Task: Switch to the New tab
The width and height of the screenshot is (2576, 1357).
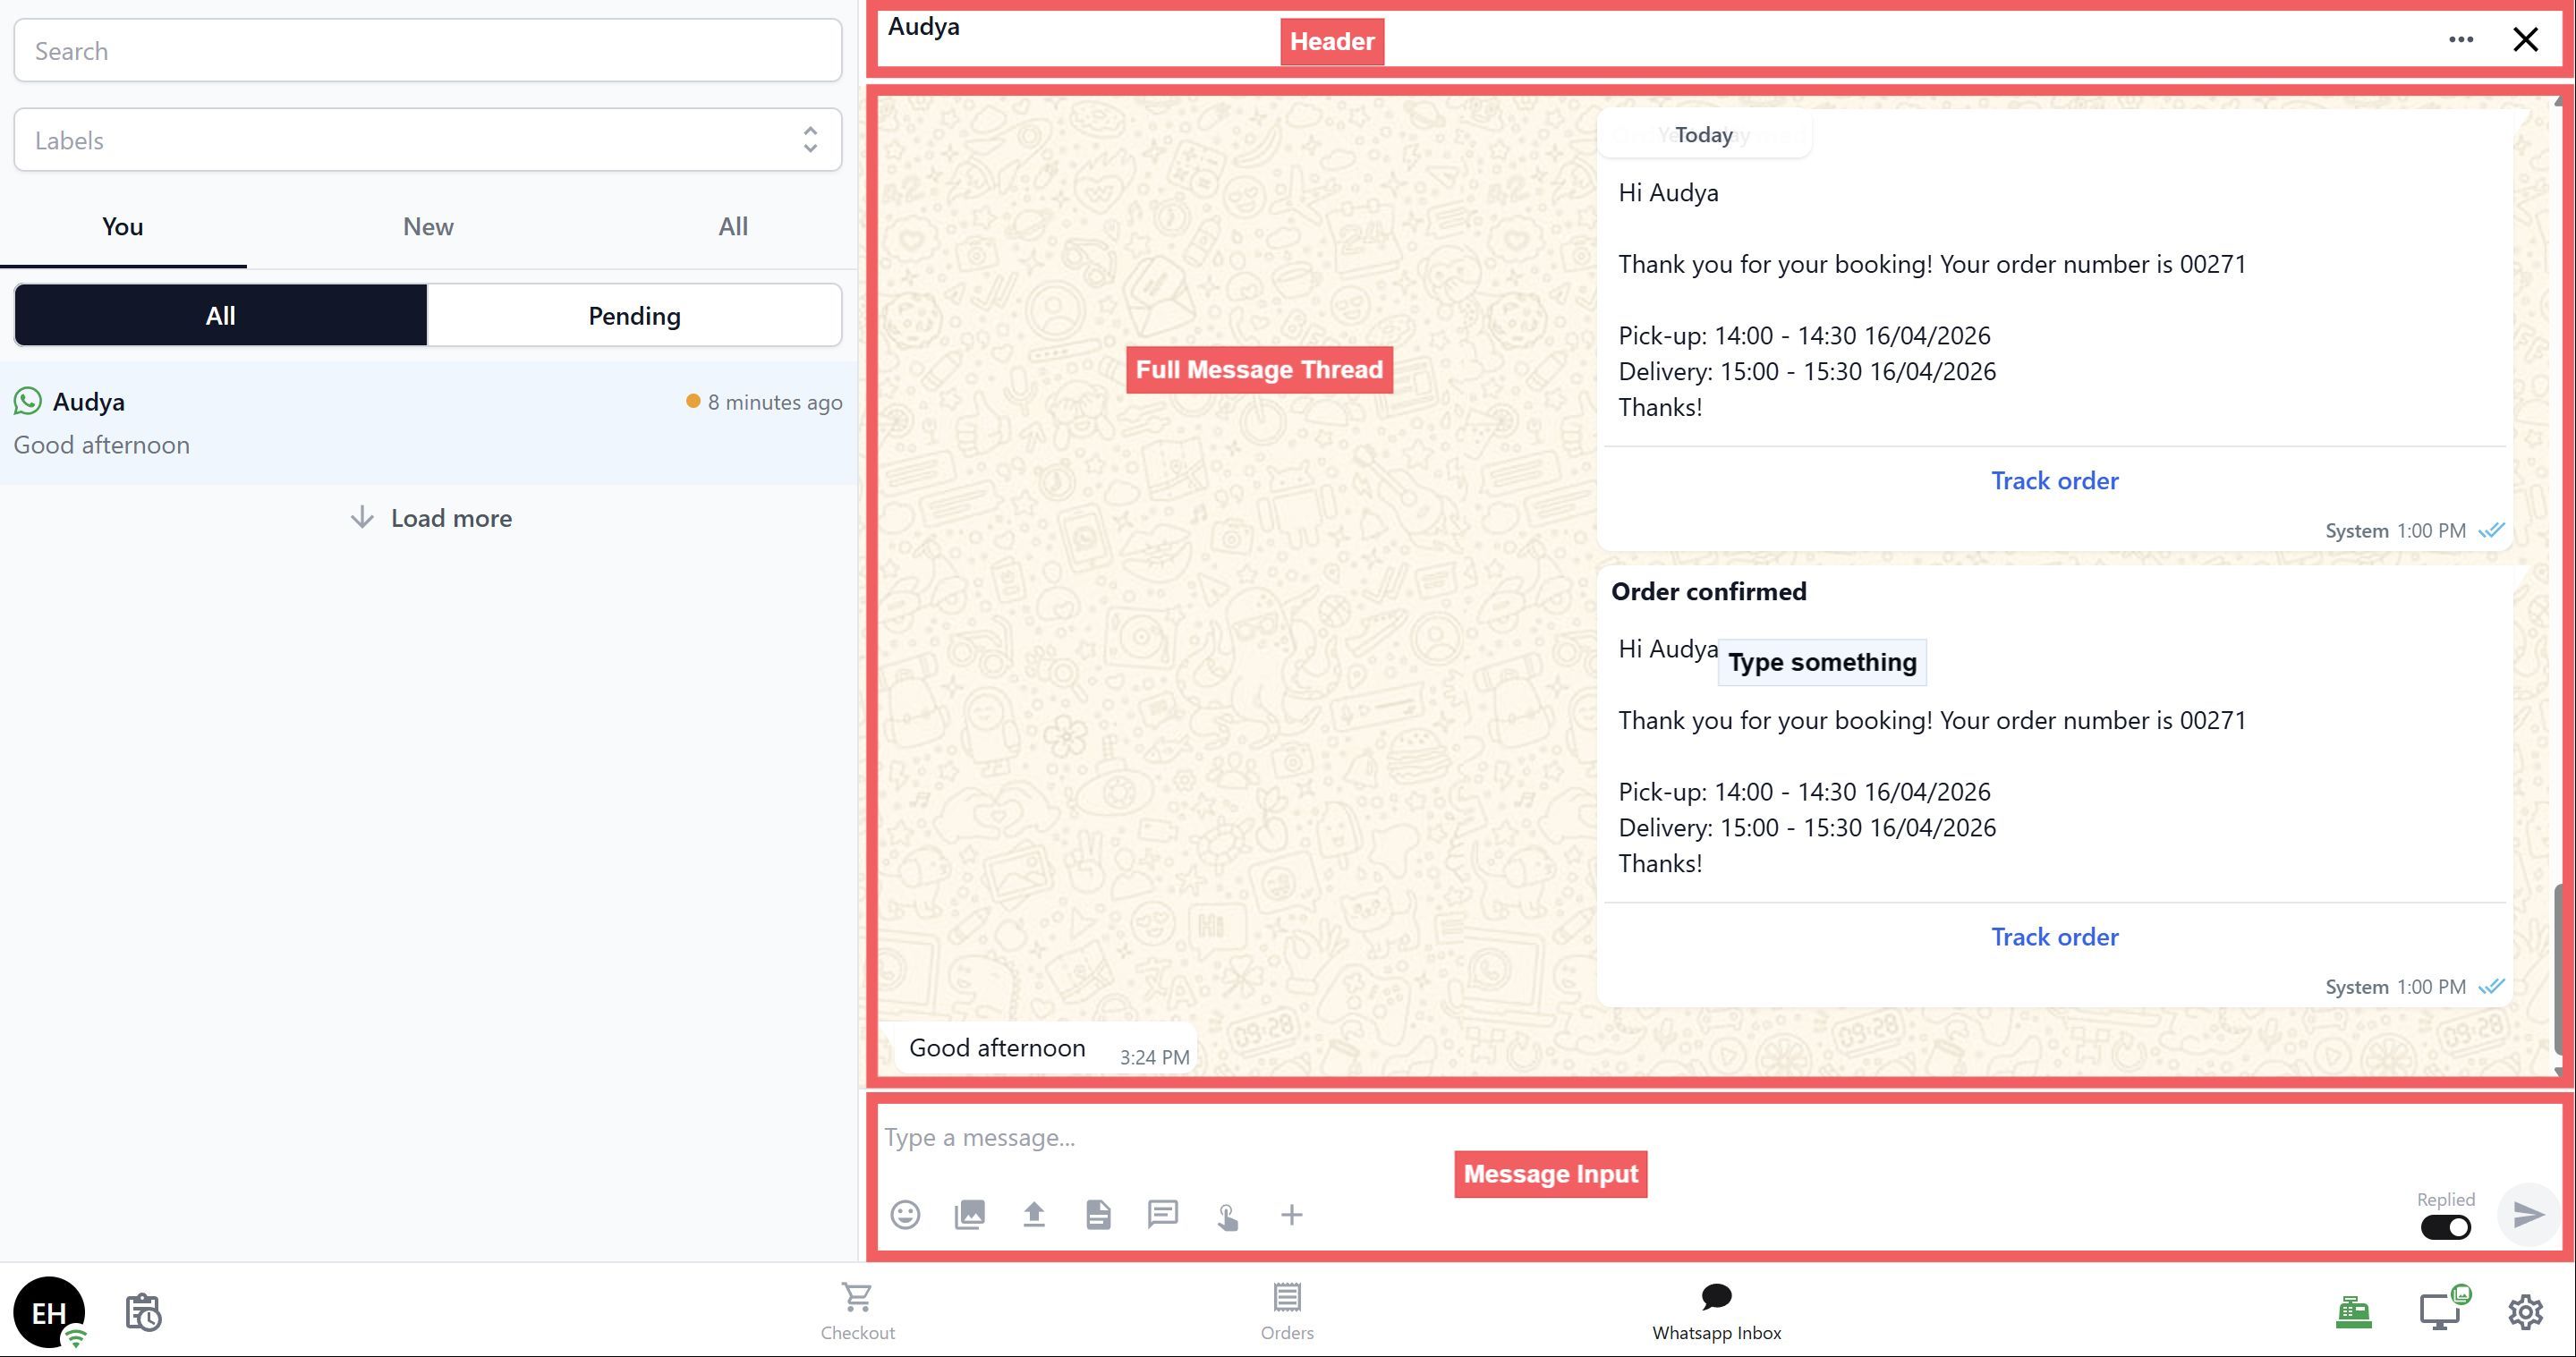Action: pos(428,227)
